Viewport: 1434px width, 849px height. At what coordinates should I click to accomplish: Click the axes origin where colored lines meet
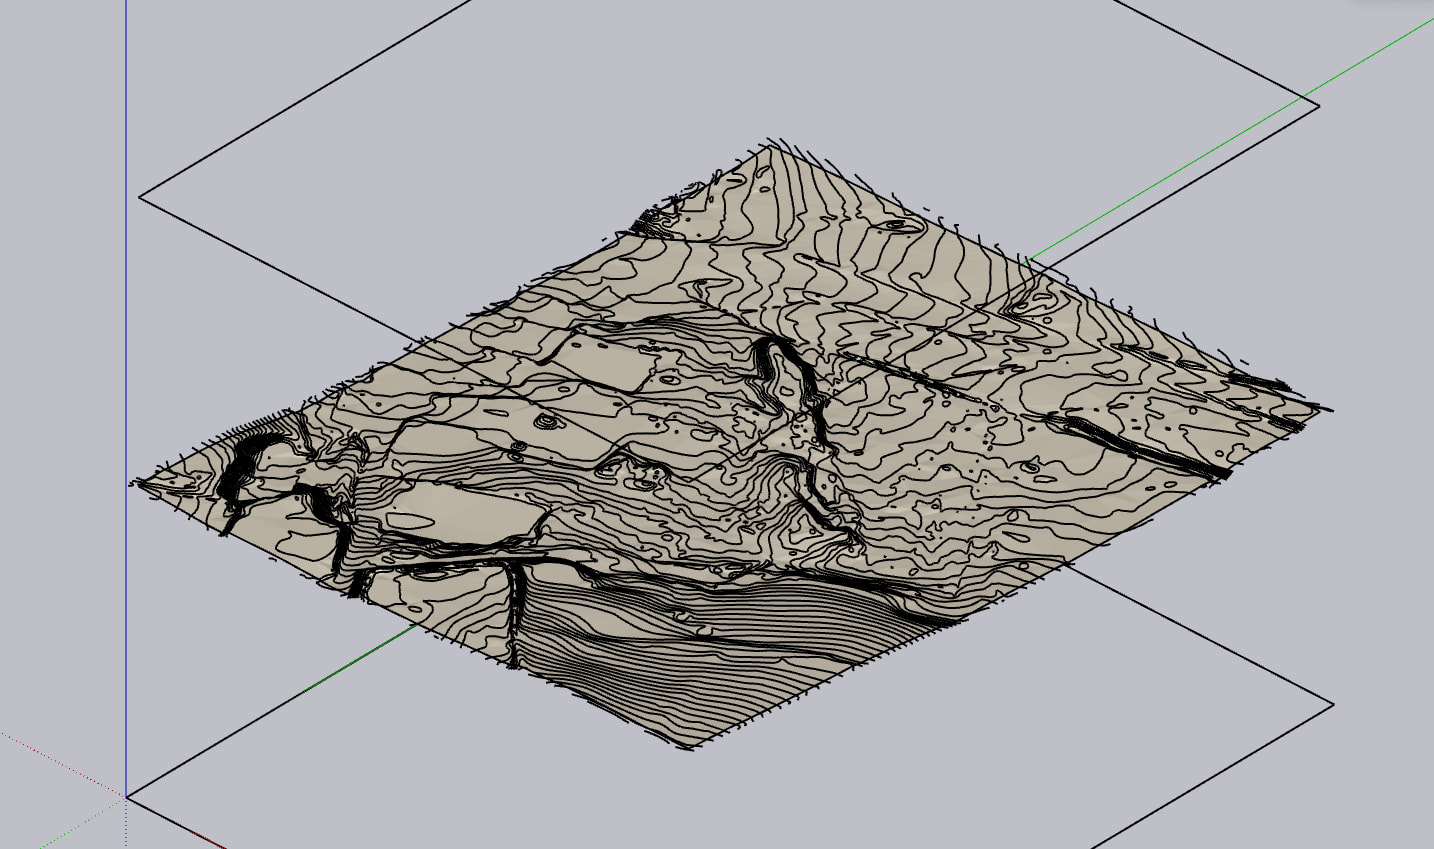(126, 797)
